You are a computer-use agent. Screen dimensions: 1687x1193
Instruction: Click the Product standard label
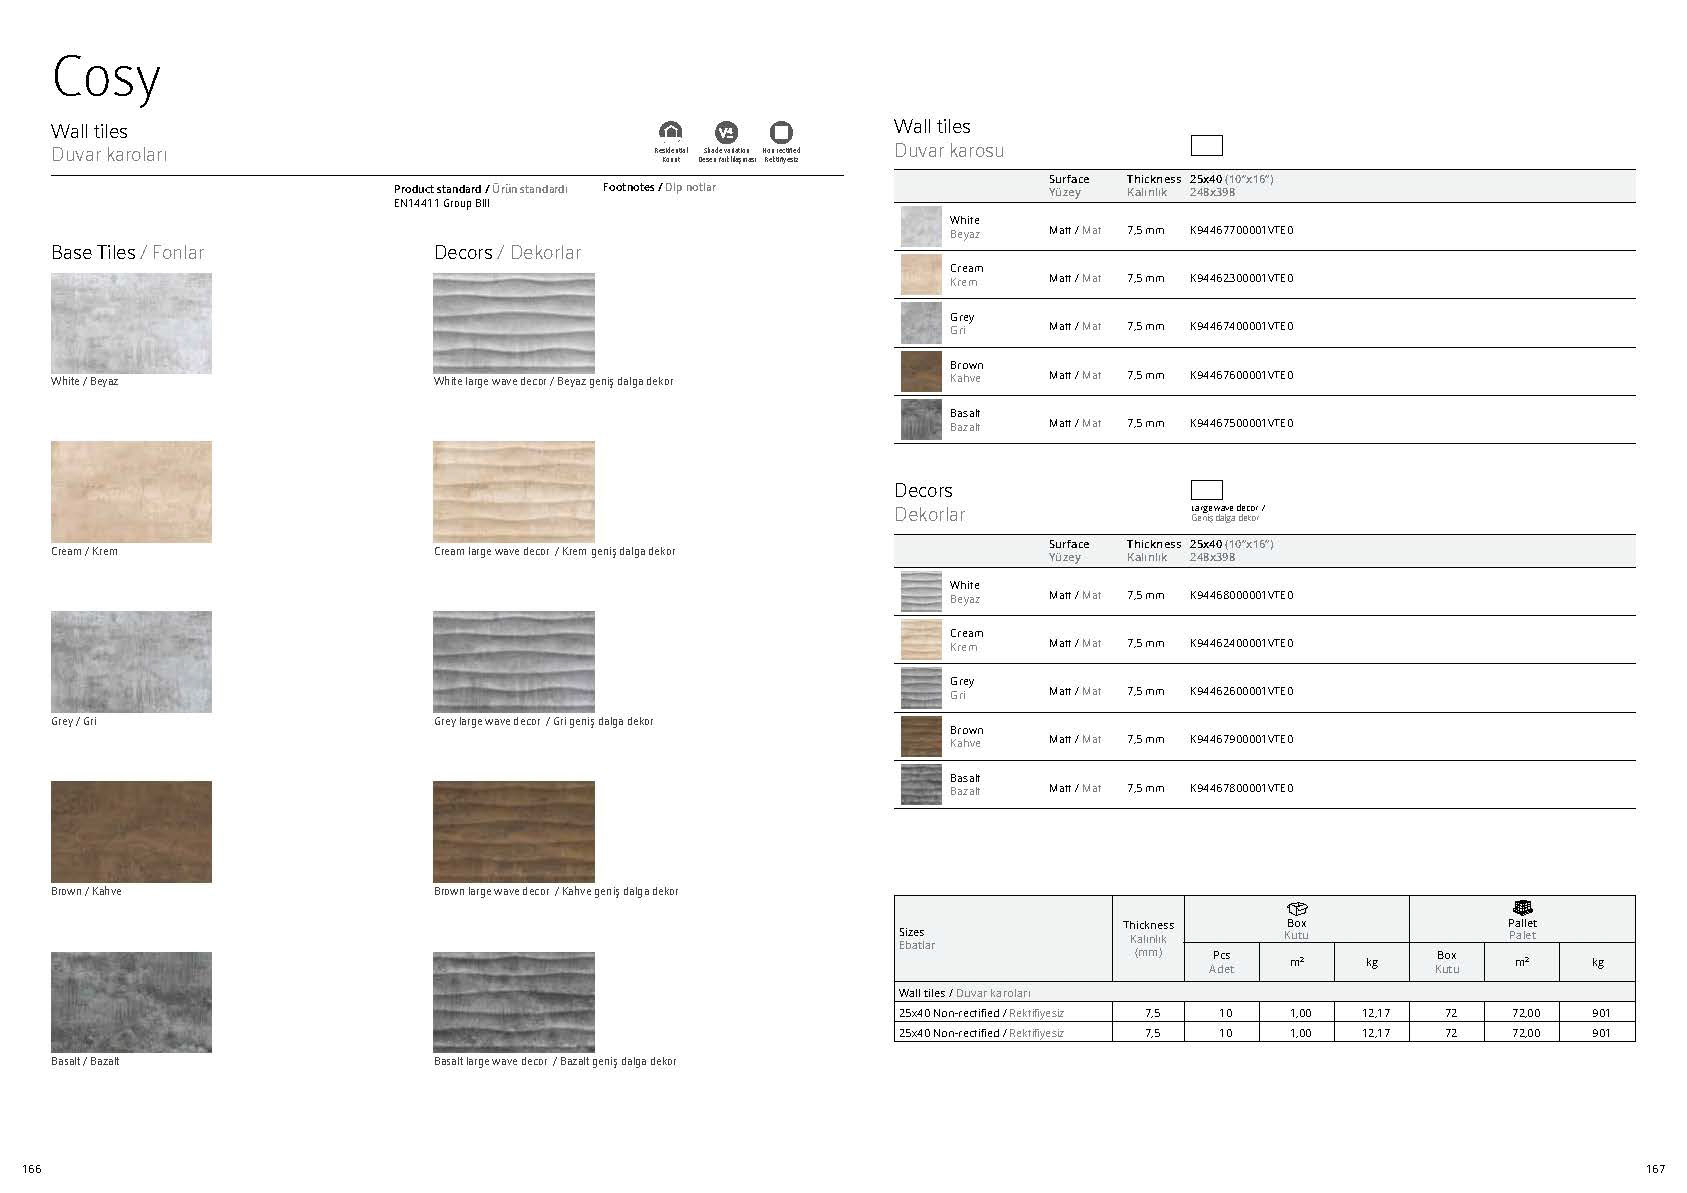click(481, 189)
